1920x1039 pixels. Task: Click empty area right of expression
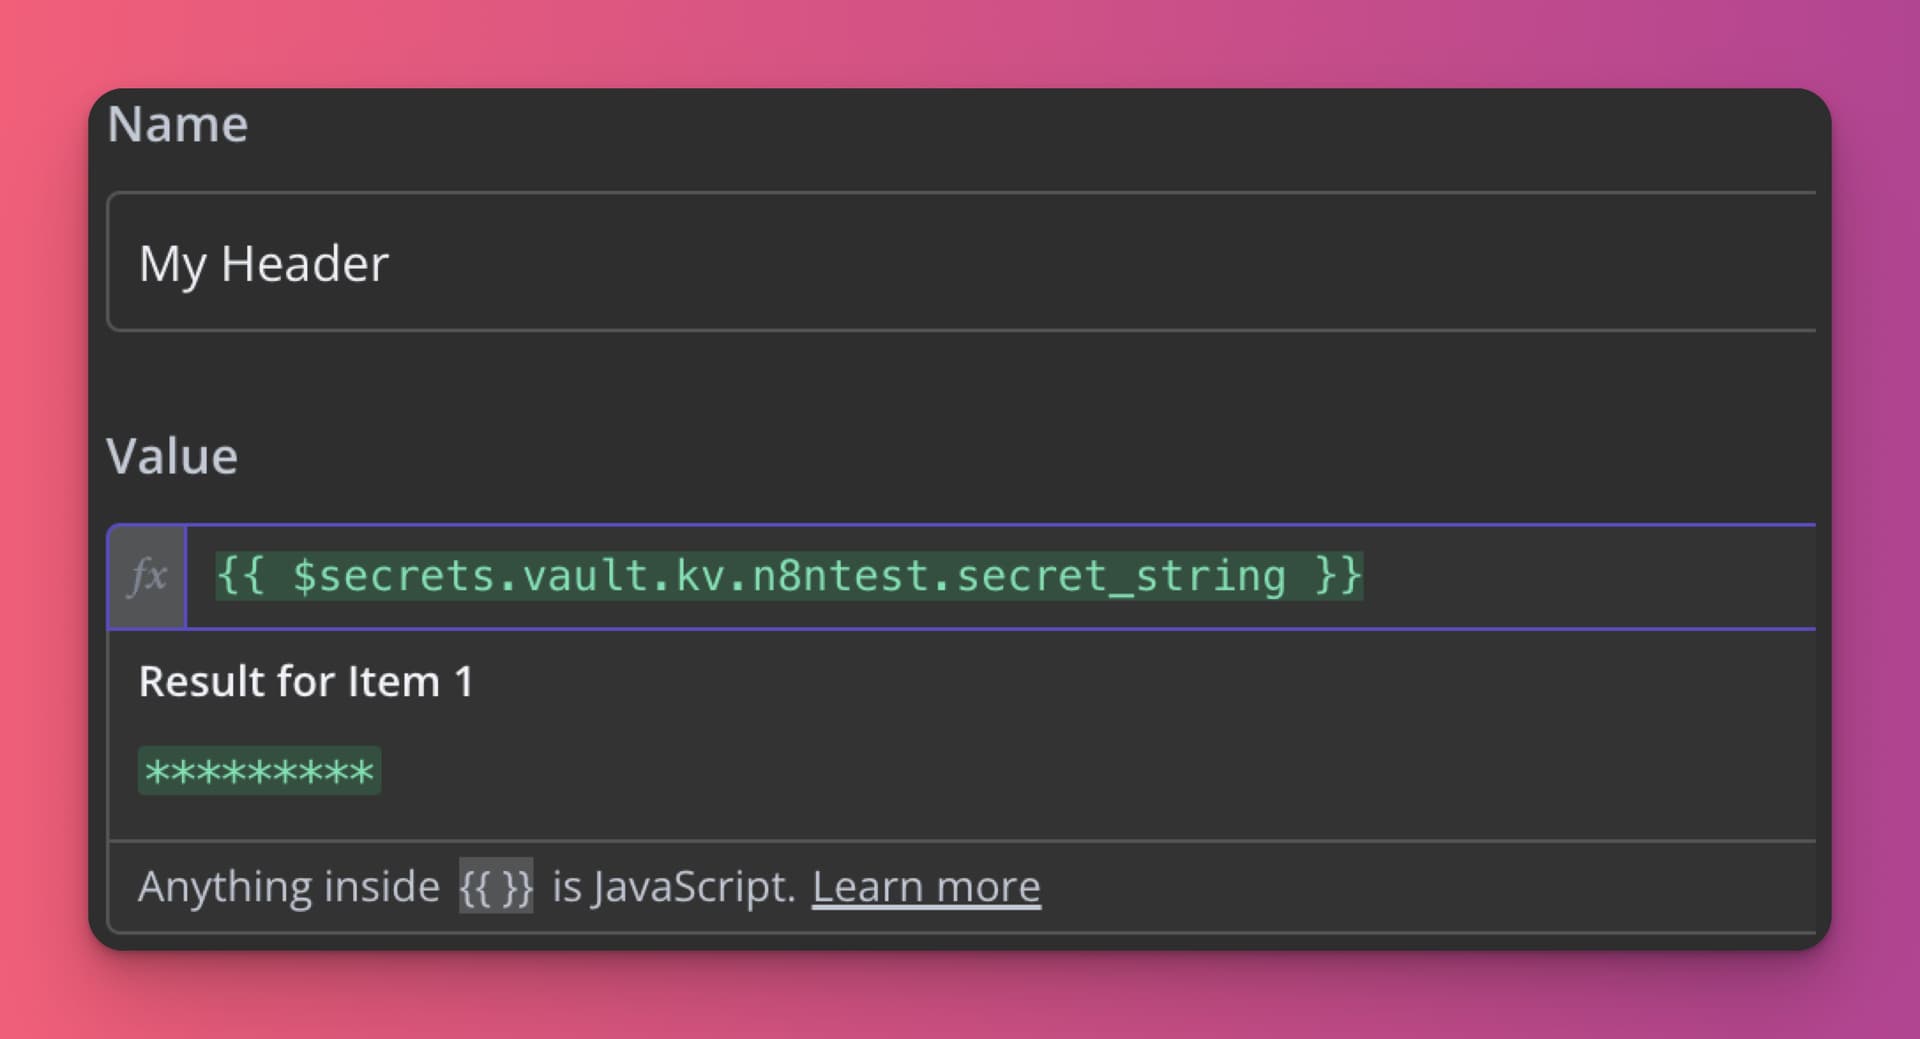coord(1590,576)
